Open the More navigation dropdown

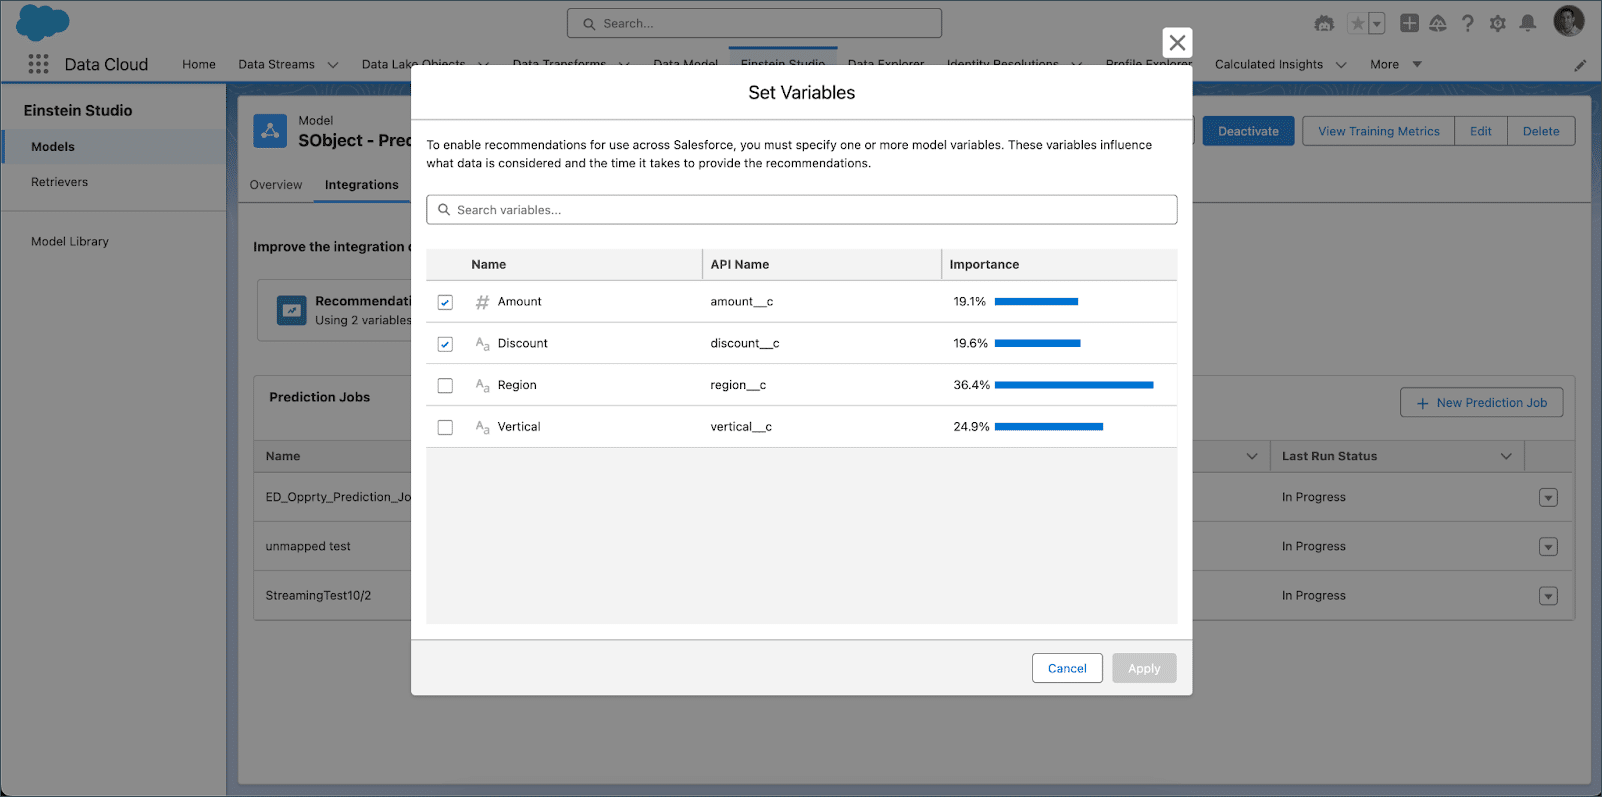tap(1396, 64)
